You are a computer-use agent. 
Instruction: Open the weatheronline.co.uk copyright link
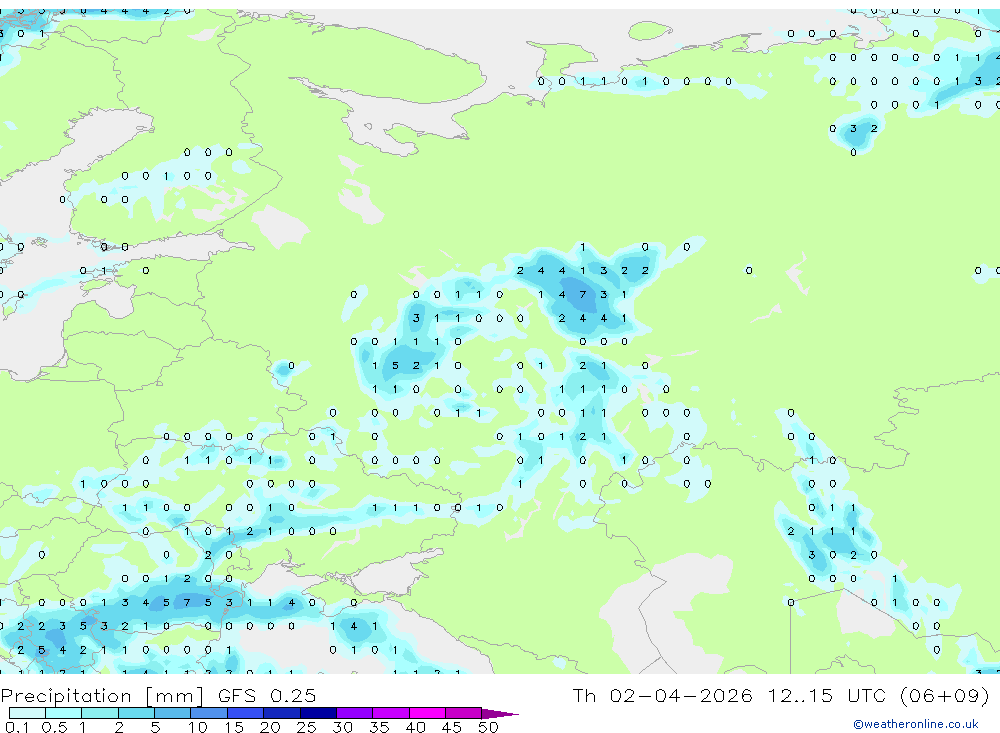916,724
